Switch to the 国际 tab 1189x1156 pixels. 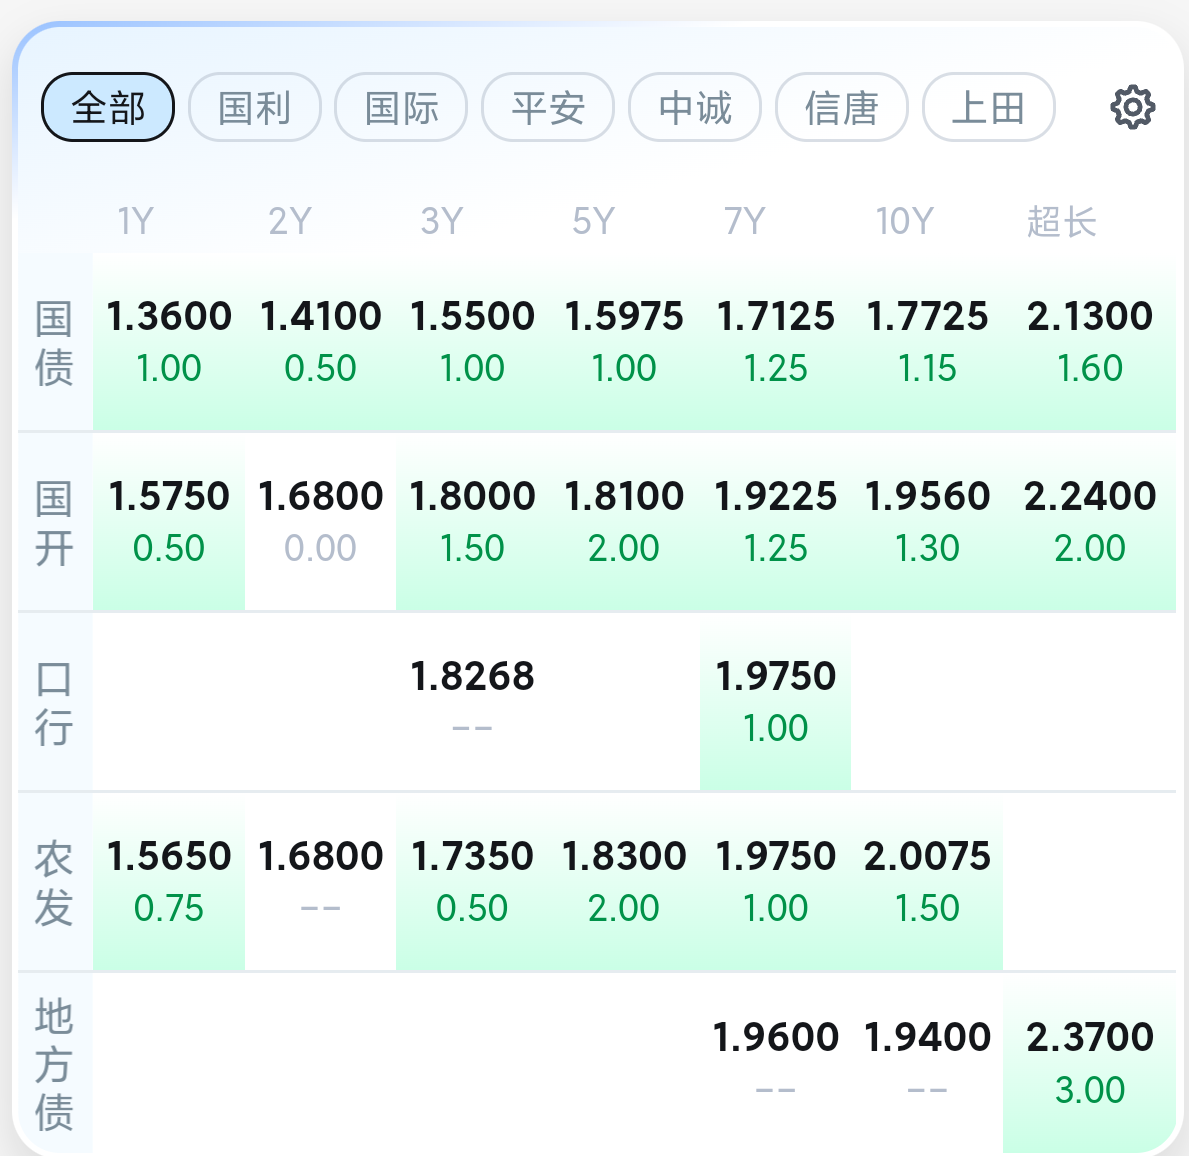coord(401,107)
